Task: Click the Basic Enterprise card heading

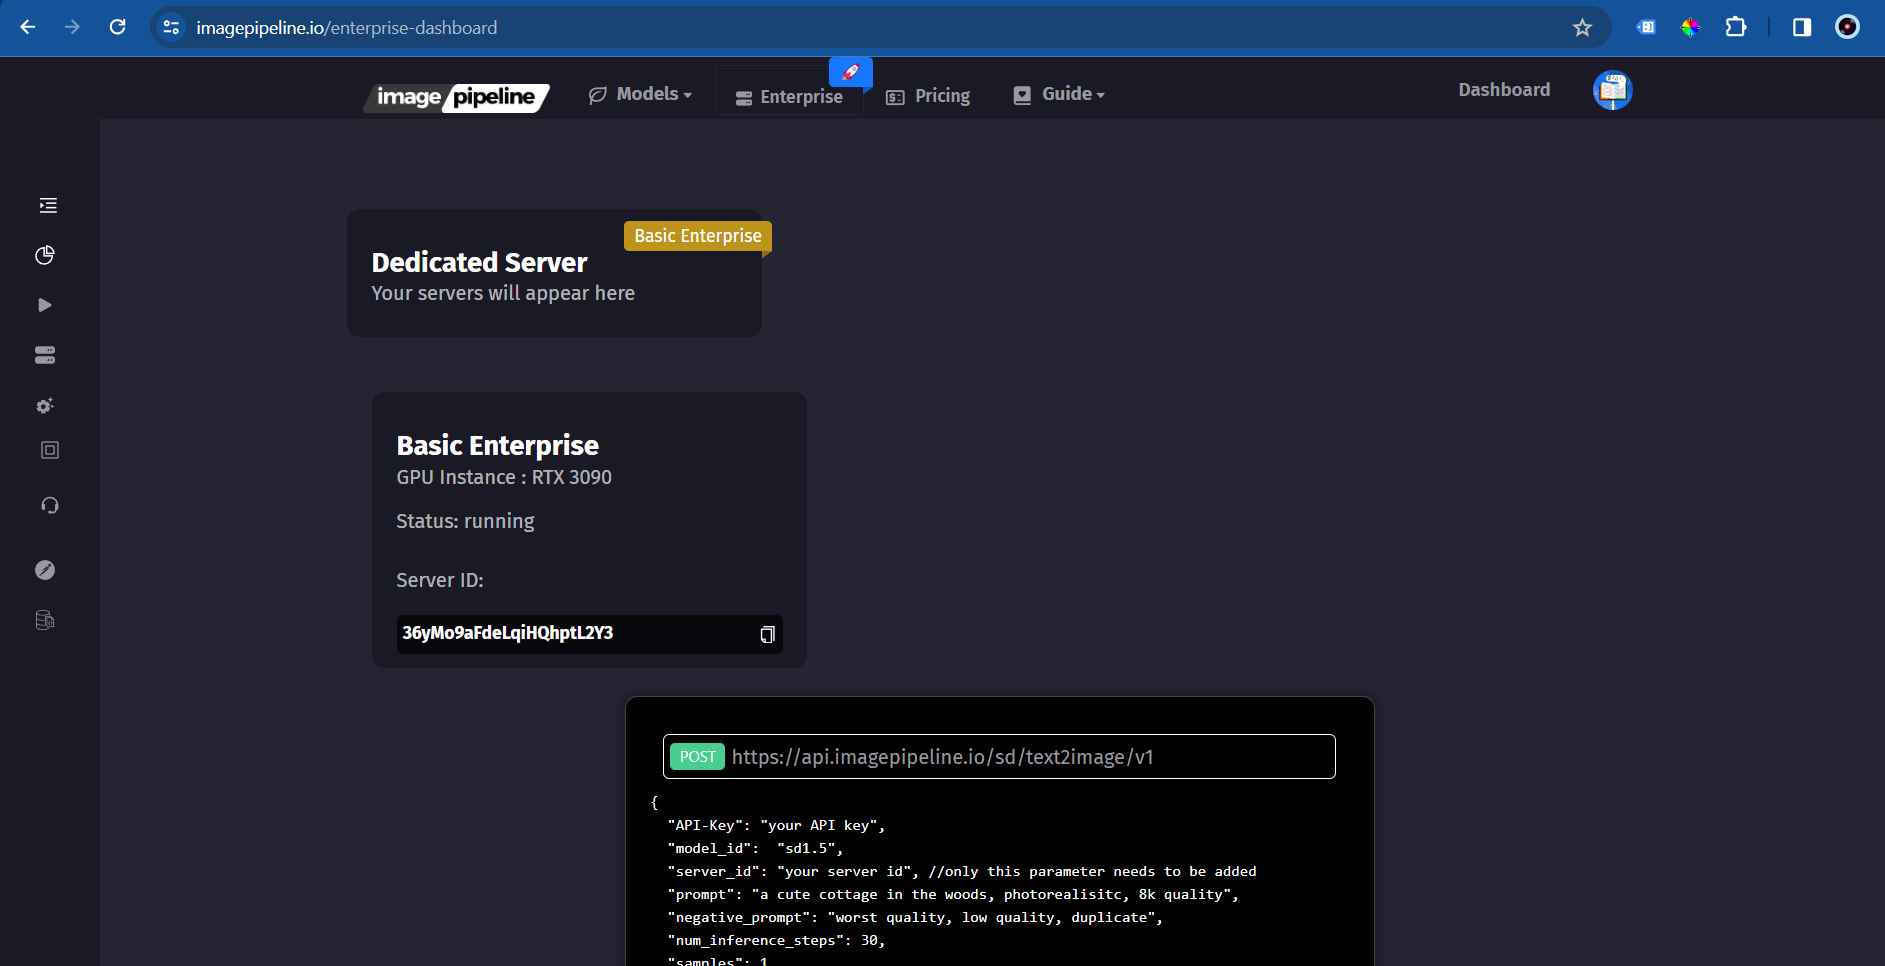Action: tap(497, 445)
